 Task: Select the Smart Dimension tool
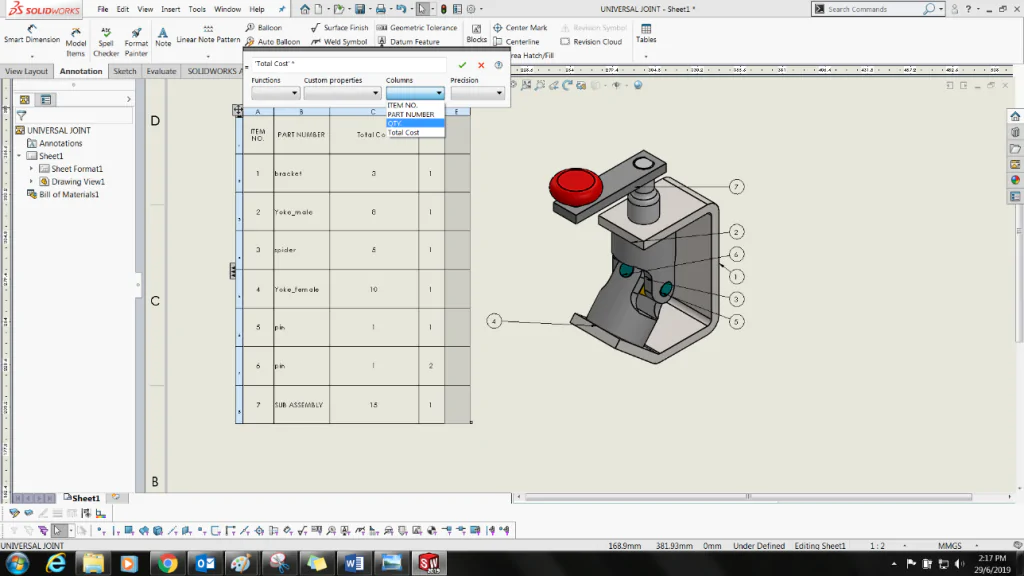[31, 35]
